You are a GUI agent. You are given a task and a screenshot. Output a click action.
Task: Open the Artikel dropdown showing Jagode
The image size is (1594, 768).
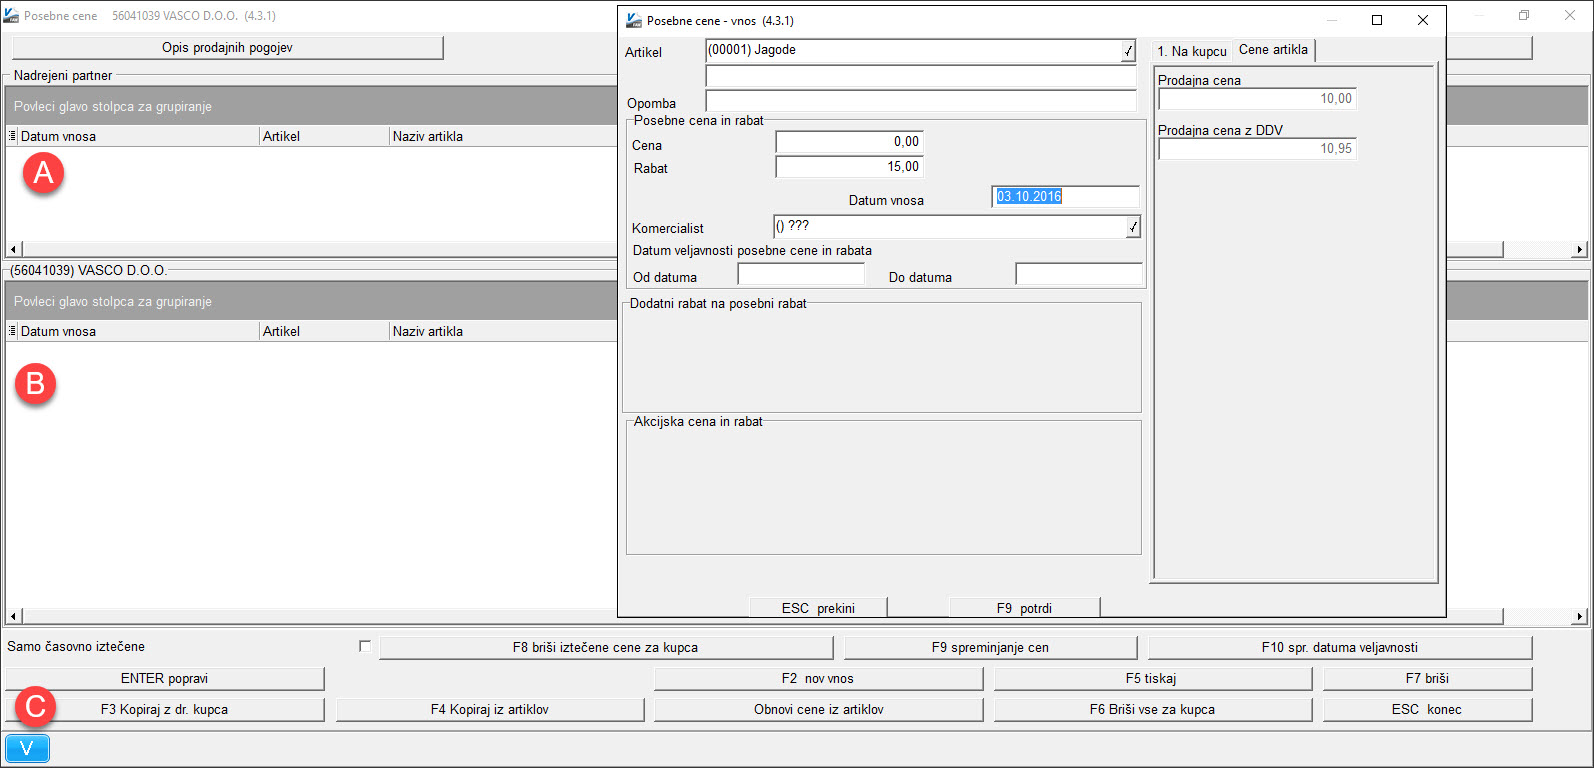1128,50
